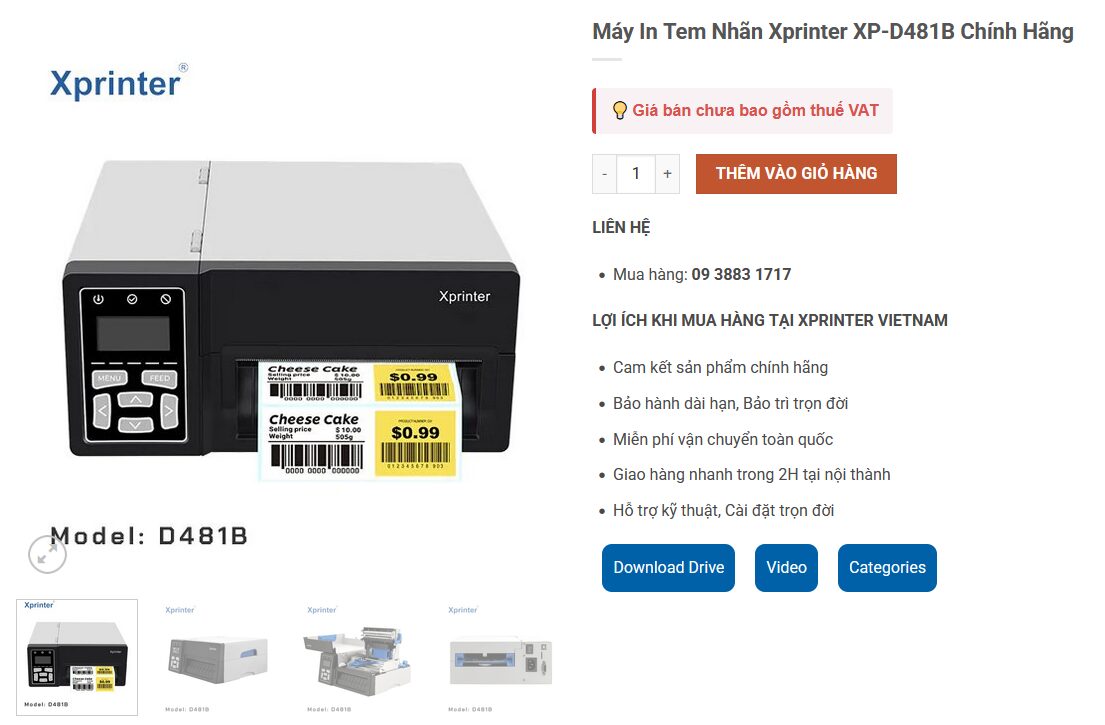Open the Download Drive page

tap(668, 567)
